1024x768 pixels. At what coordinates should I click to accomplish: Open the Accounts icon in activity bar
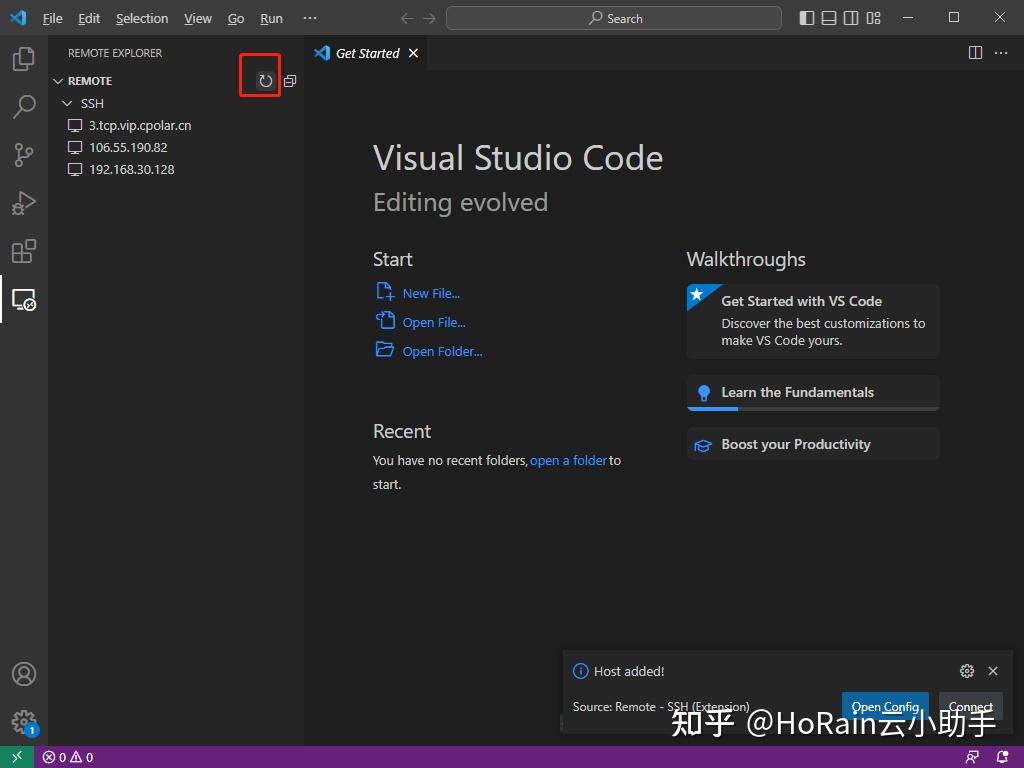click(23, 674)
